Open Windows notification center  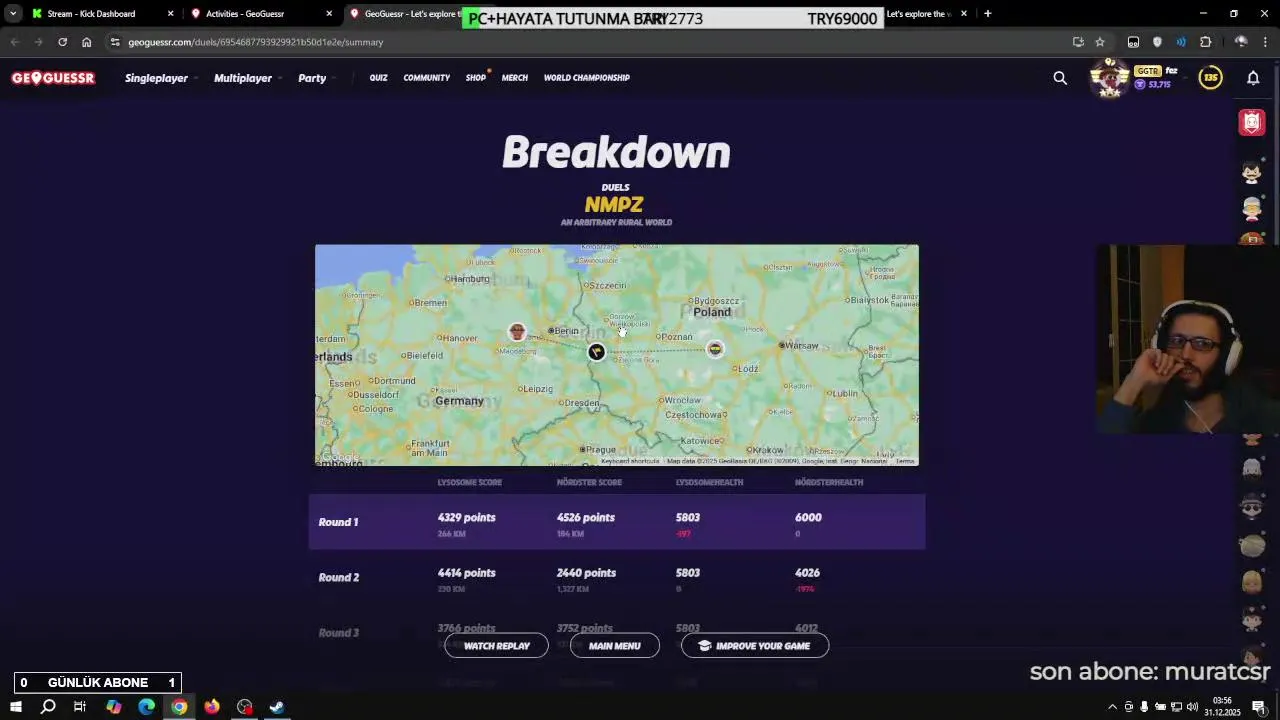coord(1259,707)
